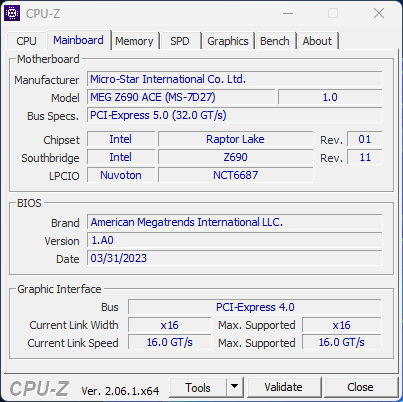Click the Validate button

(x=283, y=387)
